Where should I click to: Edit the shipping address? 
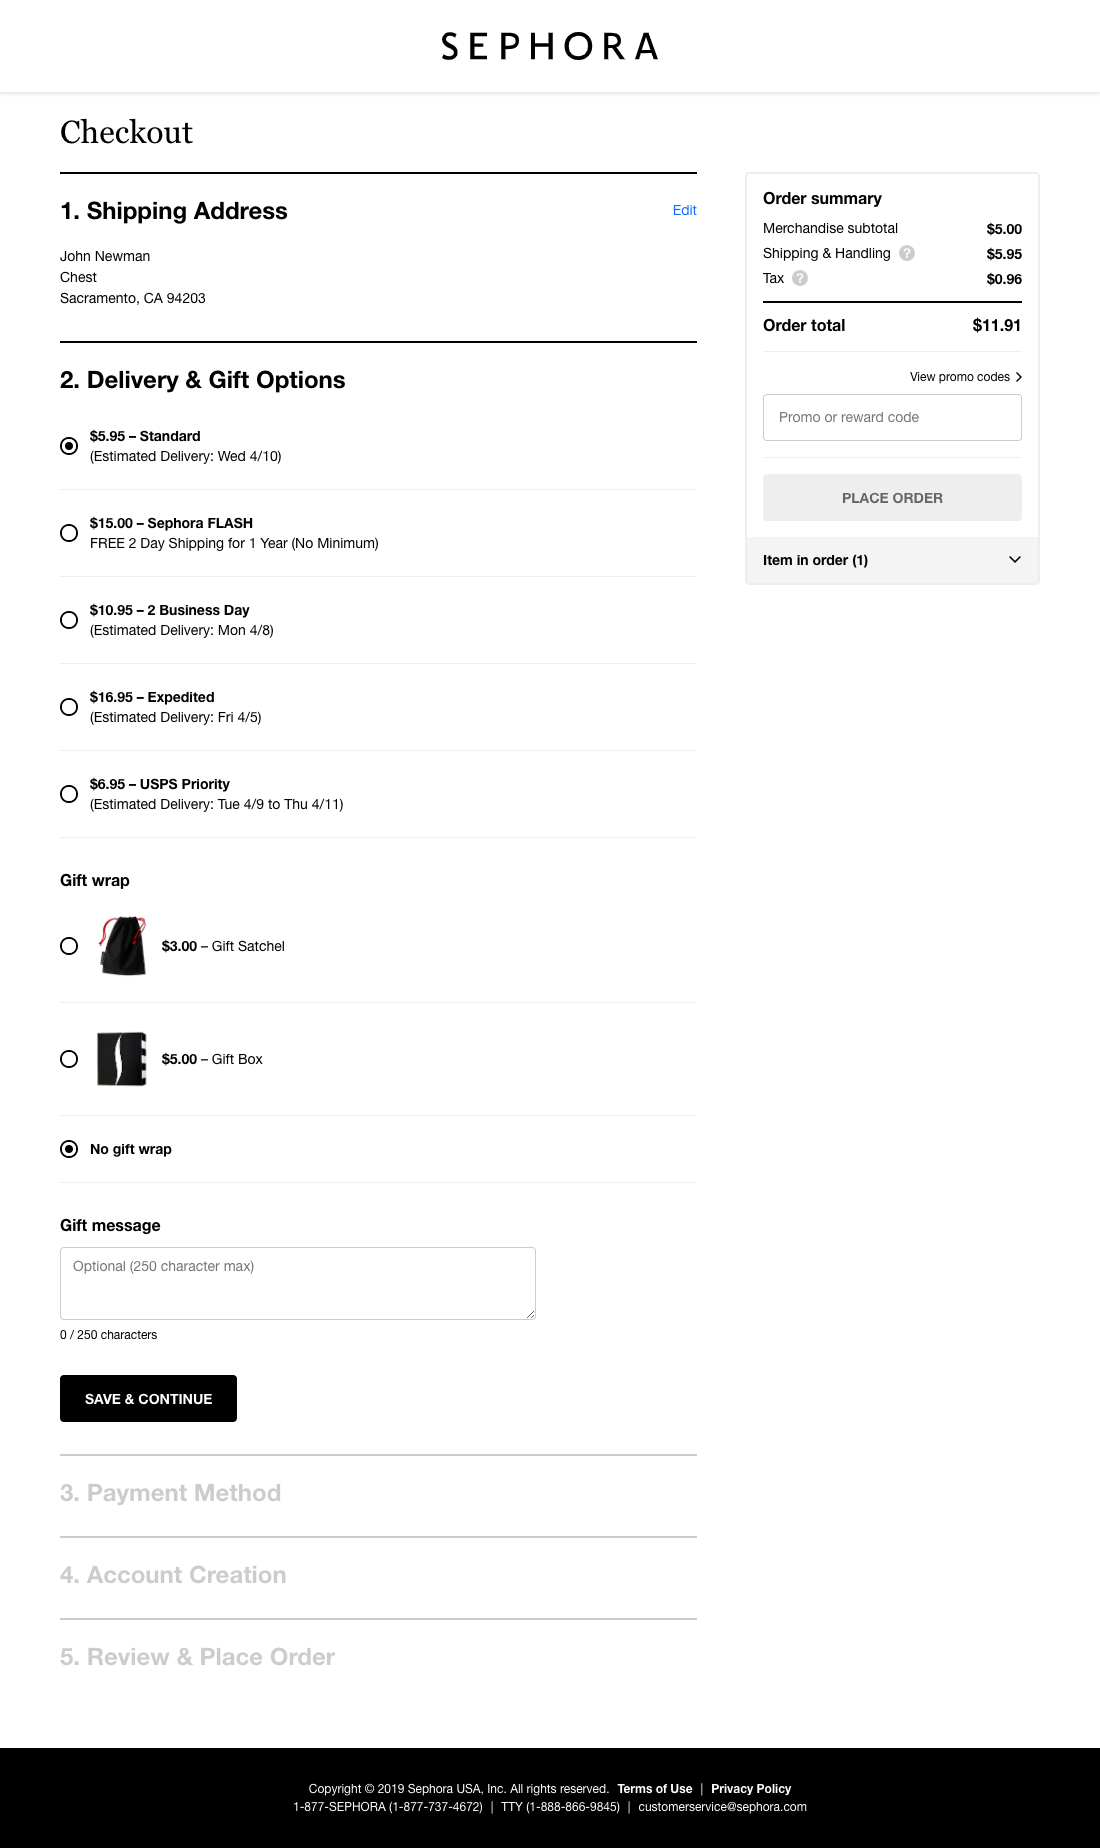tap(684, 211)
